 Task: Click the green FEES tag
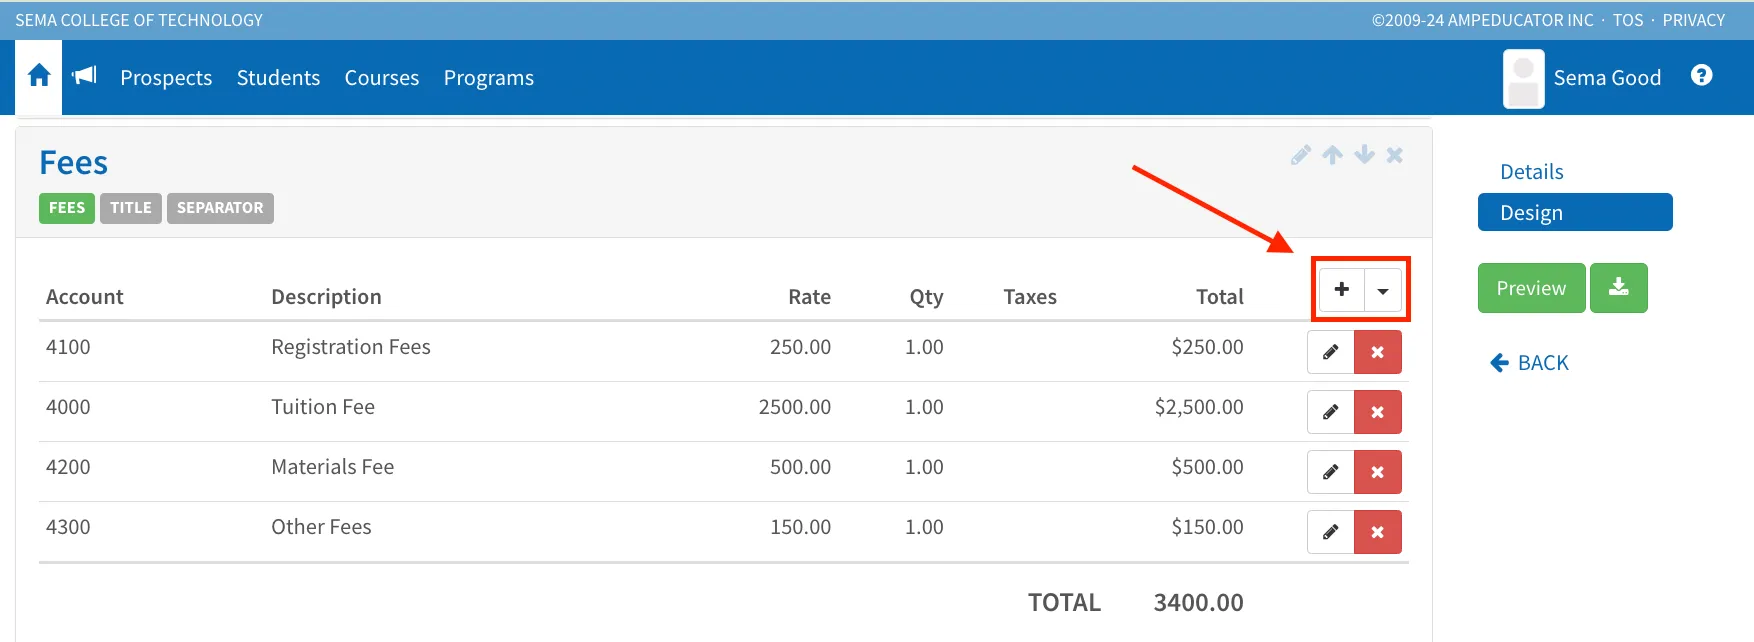click(x=67, y=208)
